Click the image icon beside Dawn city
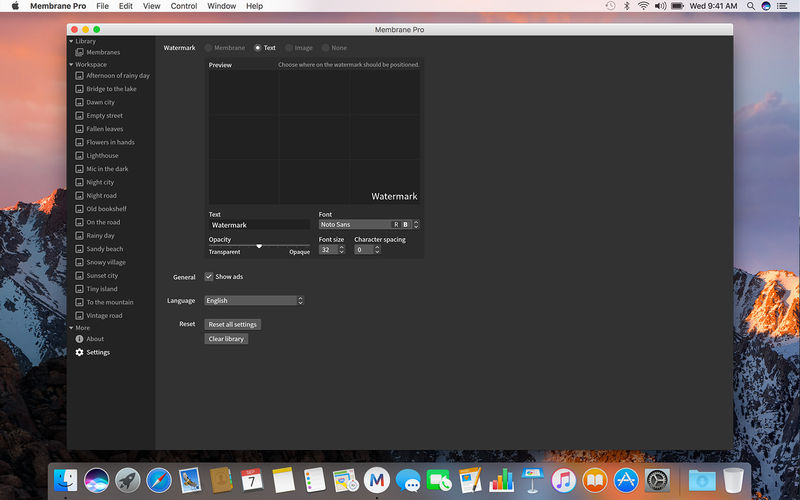800x500 pixels. coord(79,102)
